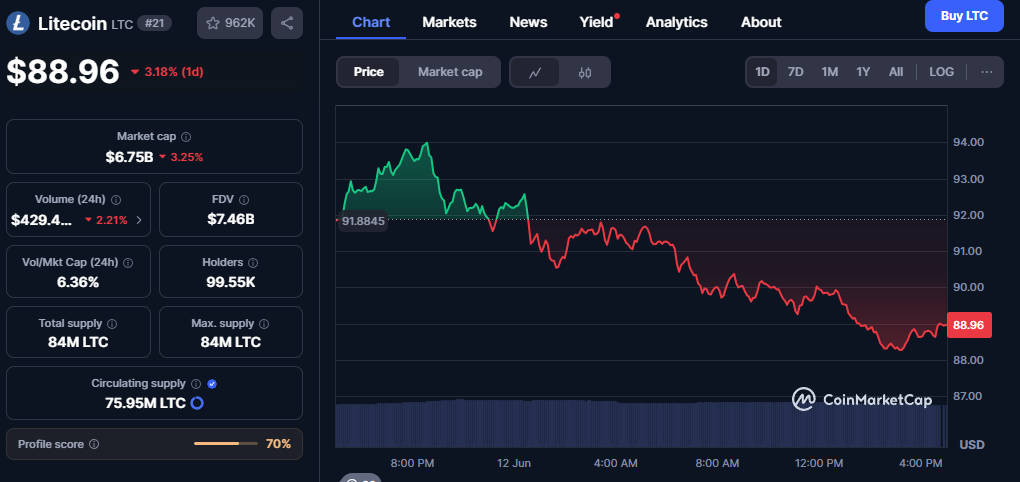The width and height of the screenshot is (1020, 482).
Task: Switch to line chart view
Action: (535, 72)
